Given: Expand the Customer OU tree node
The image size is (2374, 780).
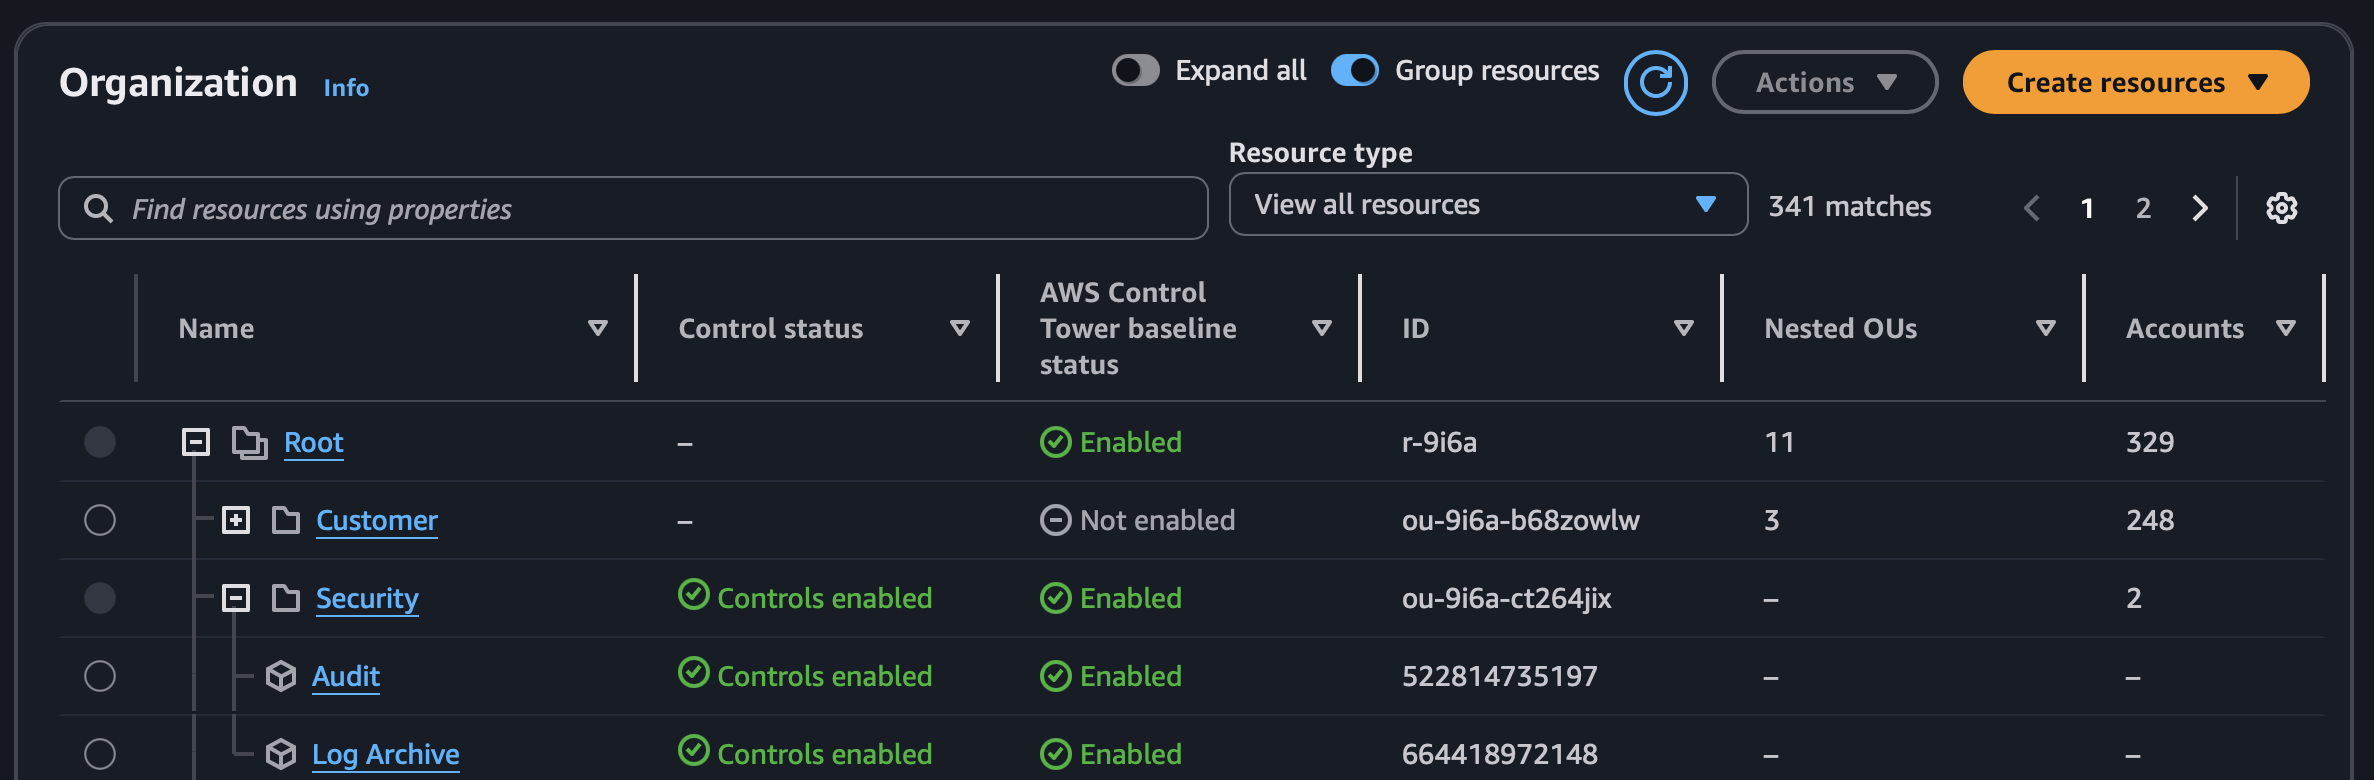Looking at the screenshot, I should point(236,520).
